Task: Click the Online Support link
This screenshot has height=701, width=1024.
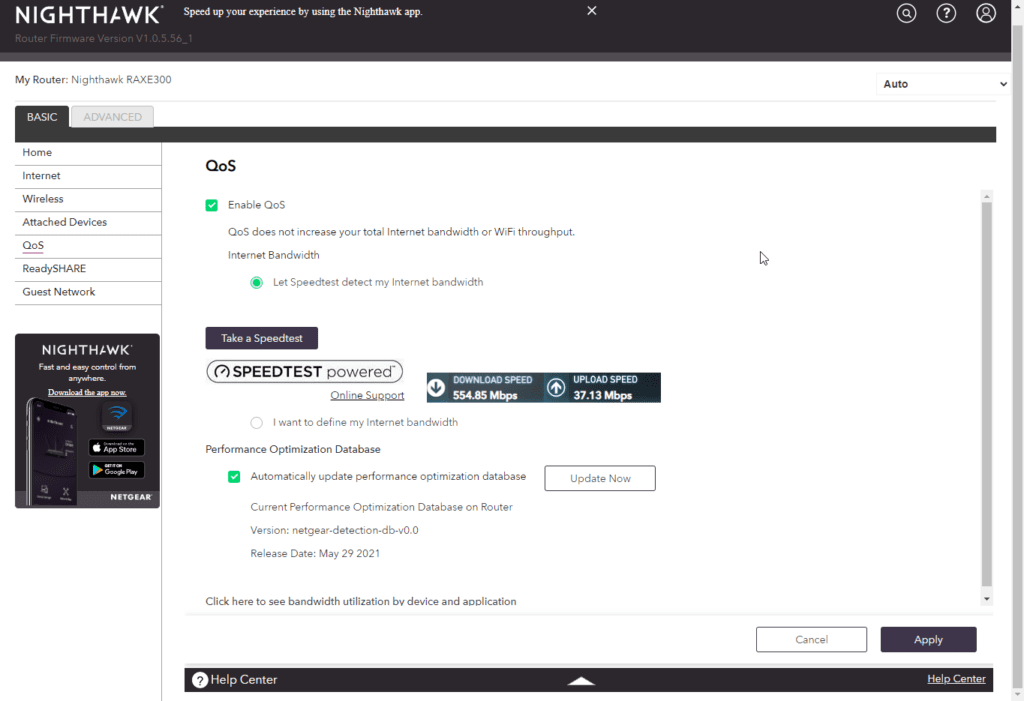Action: tap(367, 396)
